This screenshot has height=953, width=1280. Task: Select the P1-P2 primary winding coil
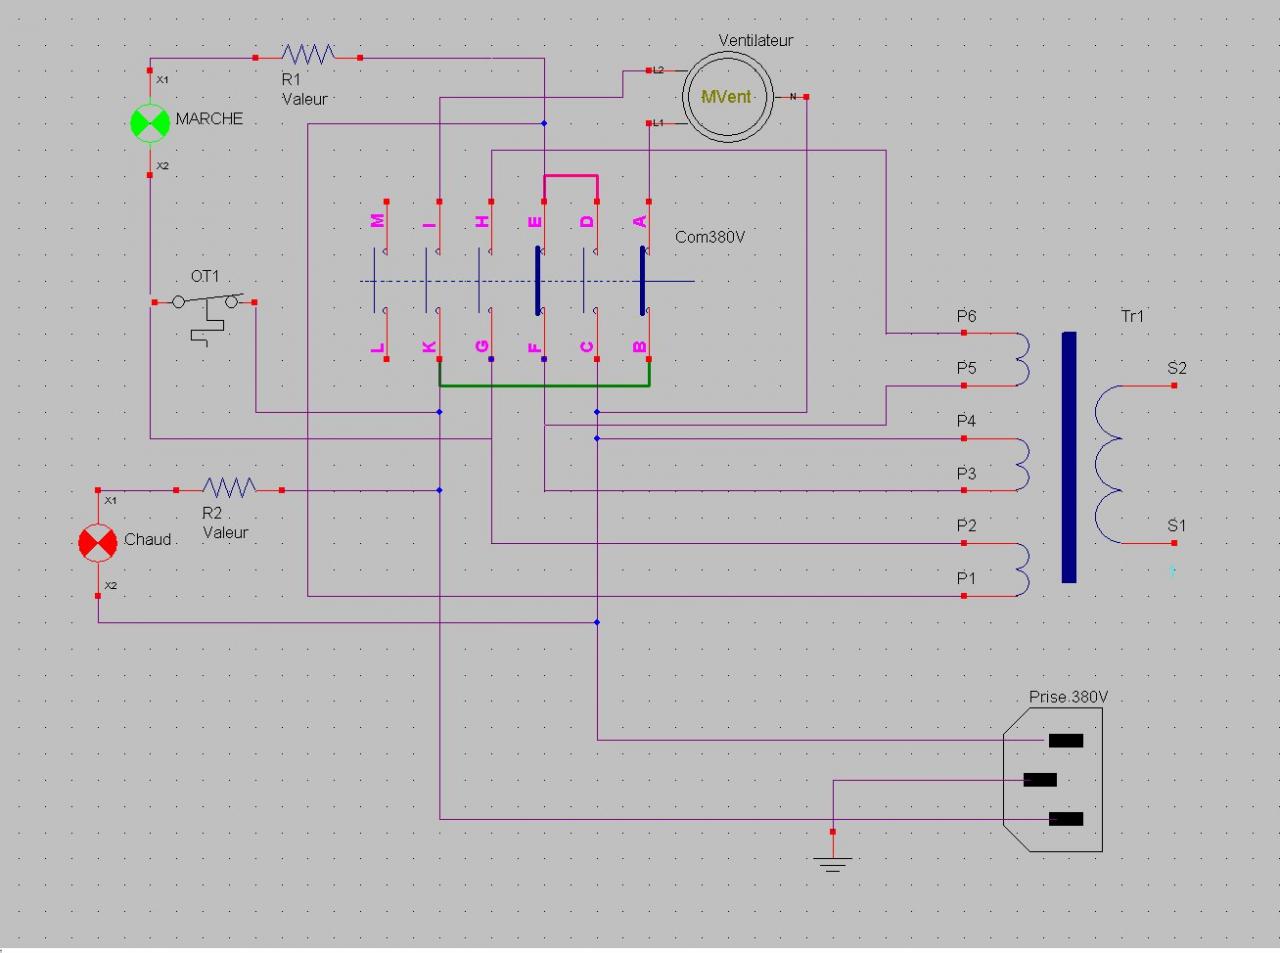[1022, 569]
